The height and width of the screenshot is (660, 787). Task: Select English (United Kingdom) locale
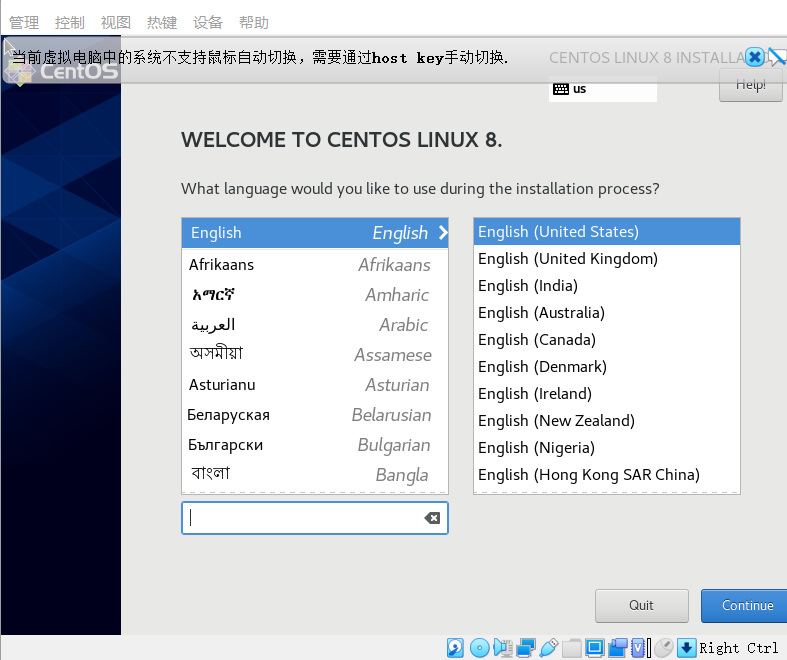[x=607, y=259]
